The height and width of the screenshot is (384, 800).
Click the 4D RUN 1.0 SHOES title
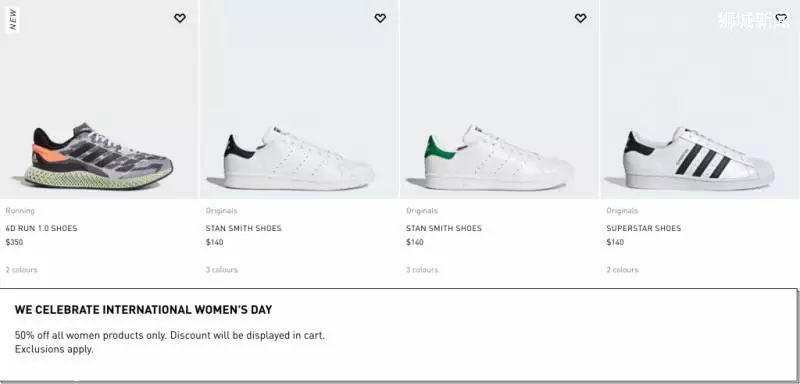(41, 228)
